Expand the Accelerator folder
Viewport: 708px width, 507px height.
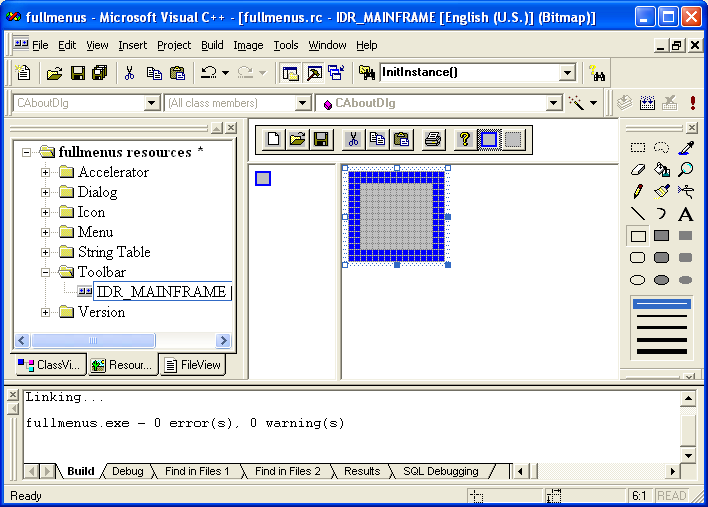click(x=45, y=172)
